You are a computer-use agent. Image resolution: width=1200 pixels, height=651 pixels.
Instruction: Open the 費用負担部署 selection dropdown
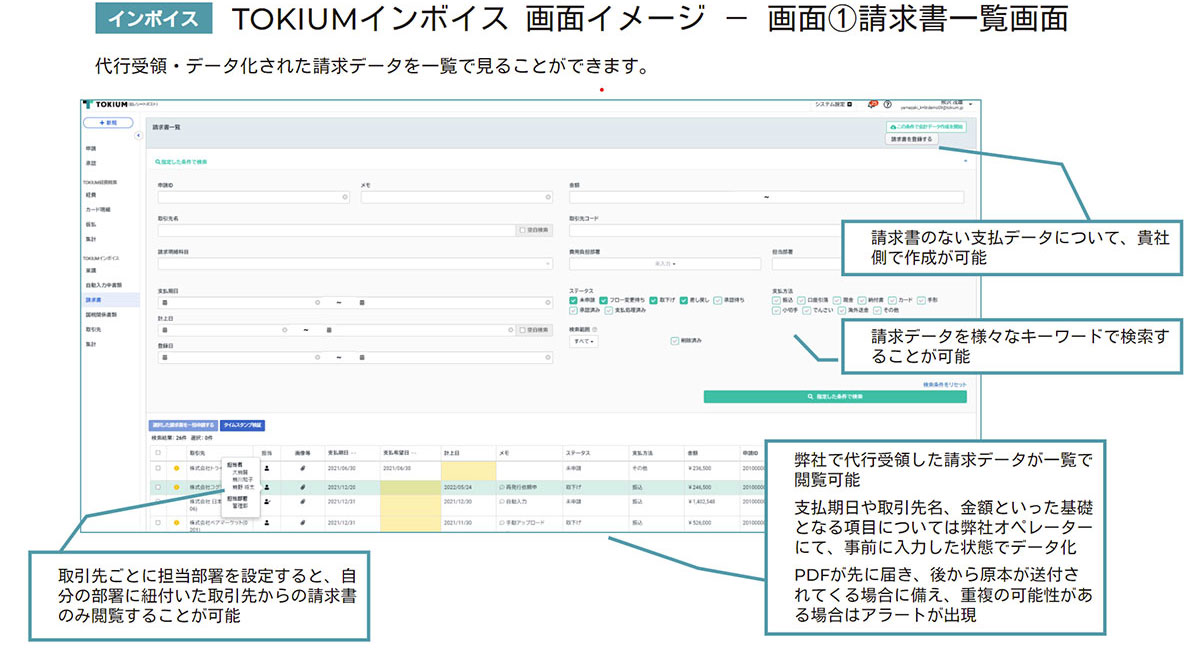pyautogui.click(x=665, y=264)
